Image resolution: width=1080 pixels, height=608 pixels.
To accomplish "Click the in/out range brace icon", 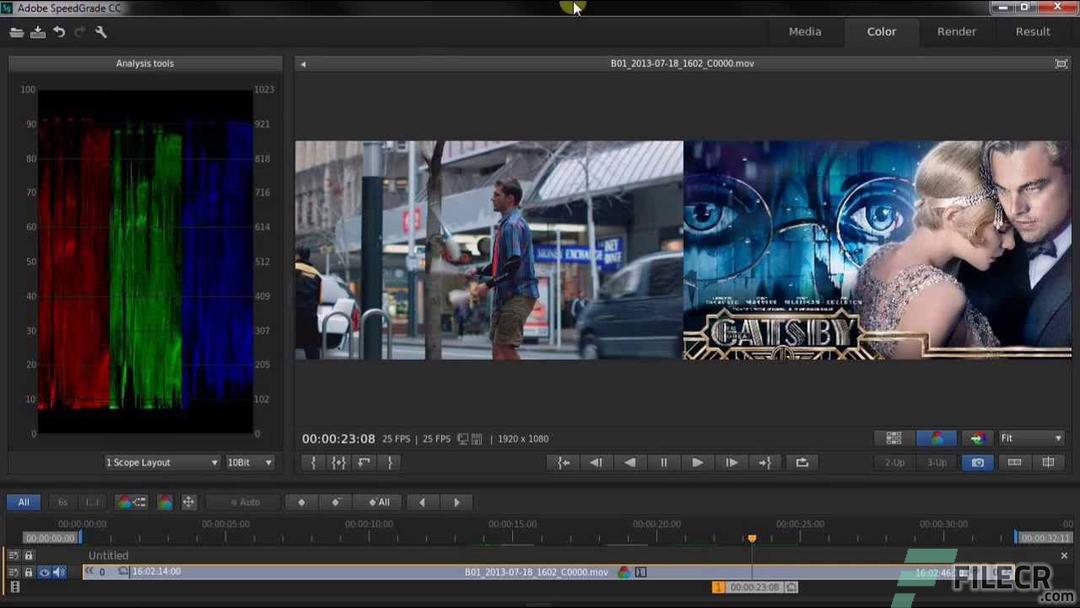I will click(339, 463).
